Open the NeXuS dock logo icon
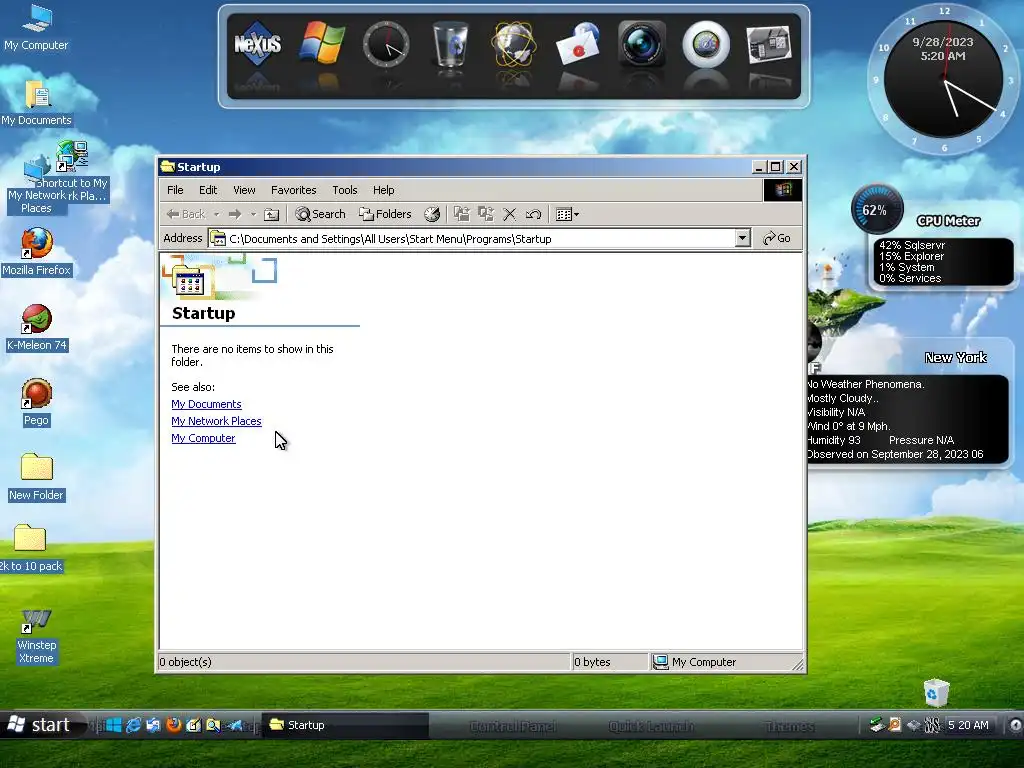The height and width of the screenshot is (768, 1024). [257, 44]
